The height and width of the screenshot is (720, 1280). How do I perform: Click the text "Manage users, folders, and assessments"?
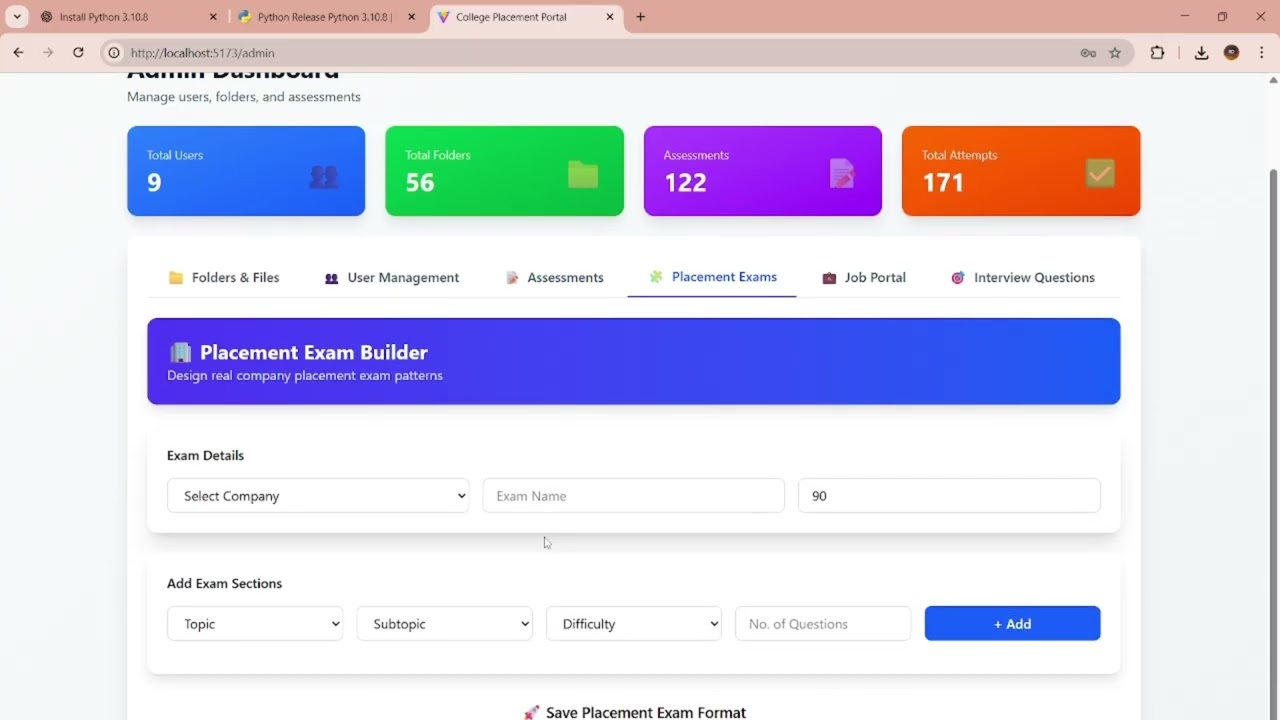244,97
